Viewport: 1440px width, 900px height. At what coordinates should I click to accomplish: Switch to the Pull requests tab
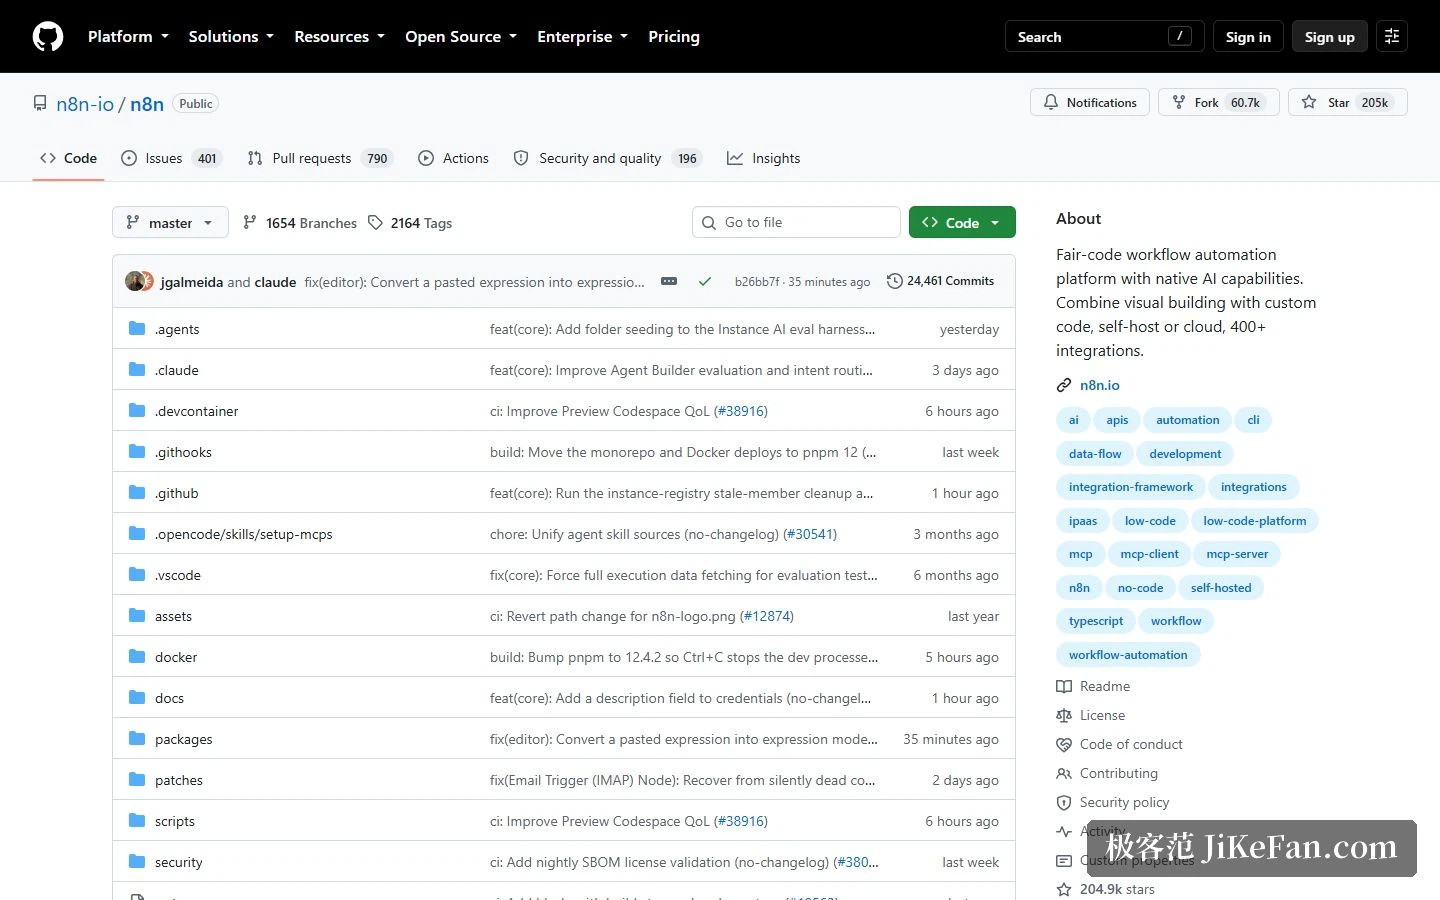click(x=320, y=158)
